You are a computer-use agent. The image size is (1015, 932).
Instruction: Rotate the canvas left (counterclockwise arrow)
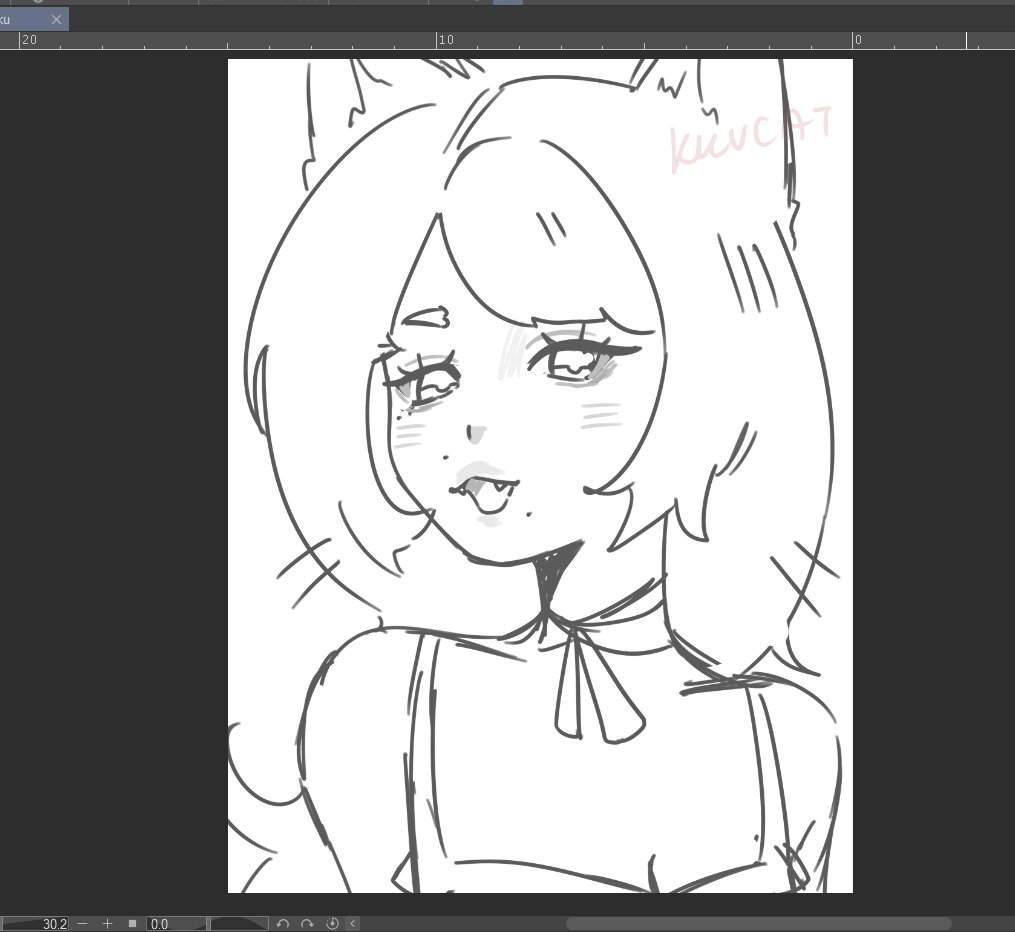tap(282, 924)
